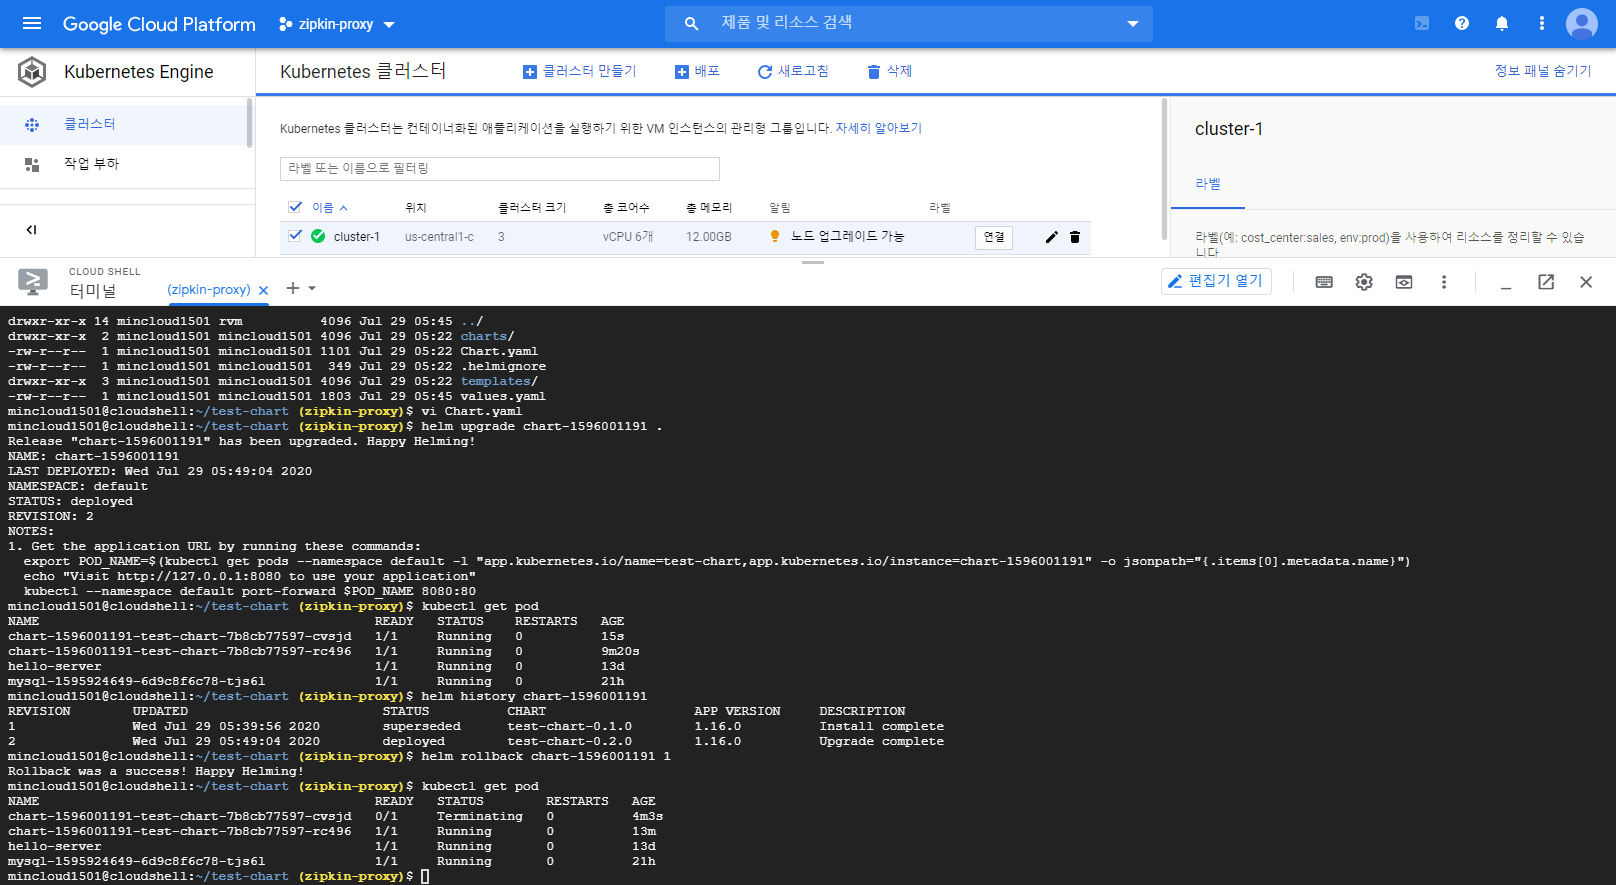Open the zipkin-proxy project selector dropdown
Image resolution: width=1616 pixels, height=885 pixels.
pos(337,24)
